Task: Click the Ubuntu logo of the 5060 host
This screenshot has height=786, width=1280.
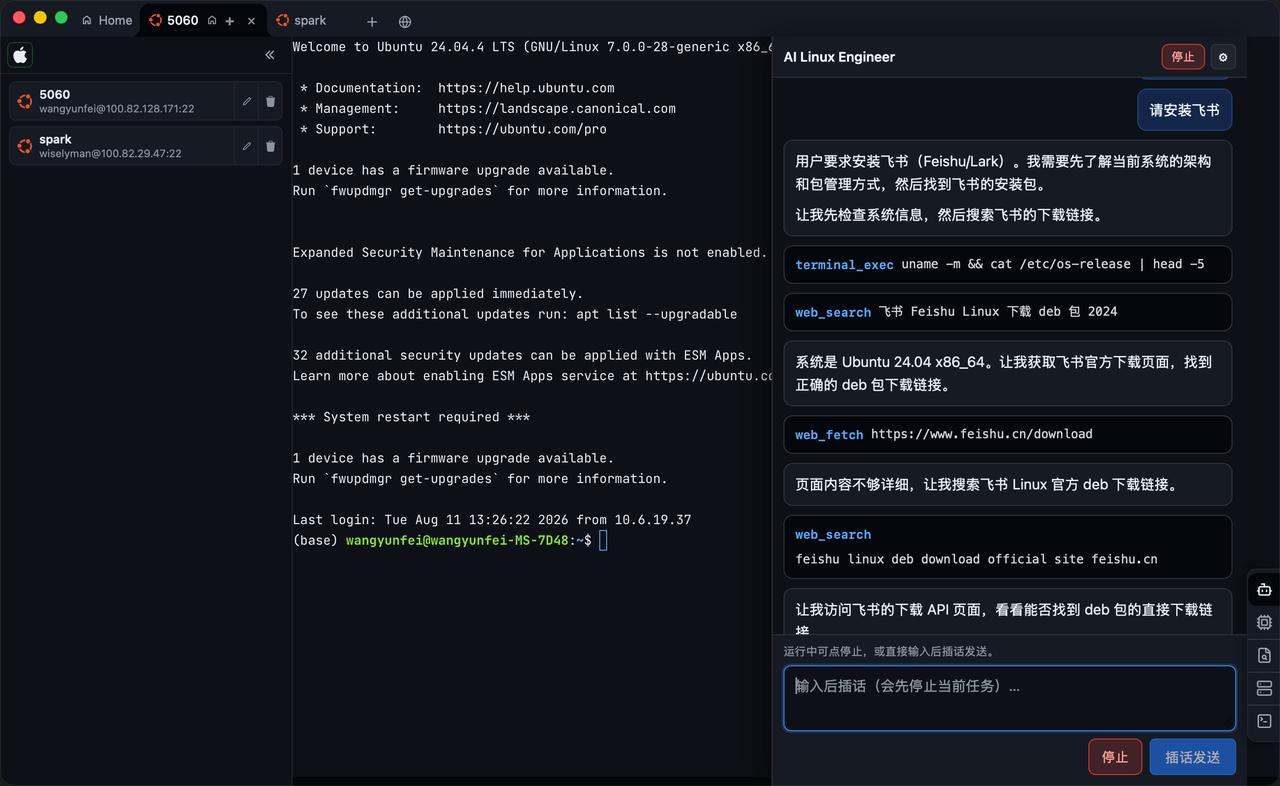Action: click(x=25, y=101)
